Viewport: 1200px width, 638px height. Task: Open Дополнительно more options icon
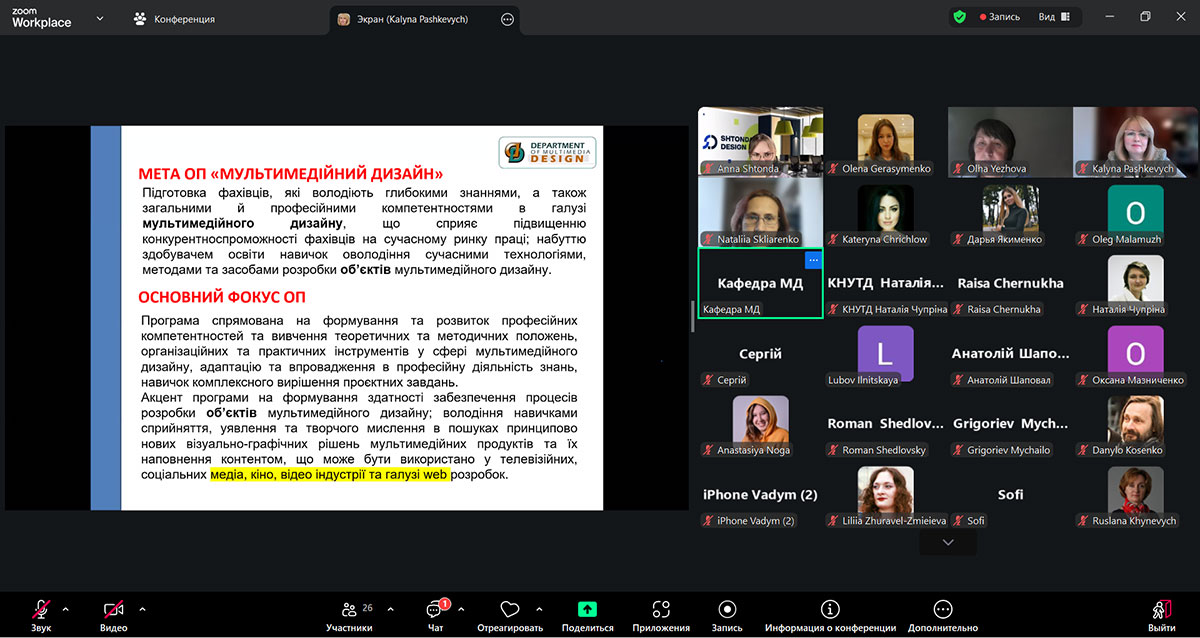(x=942, y=609)
